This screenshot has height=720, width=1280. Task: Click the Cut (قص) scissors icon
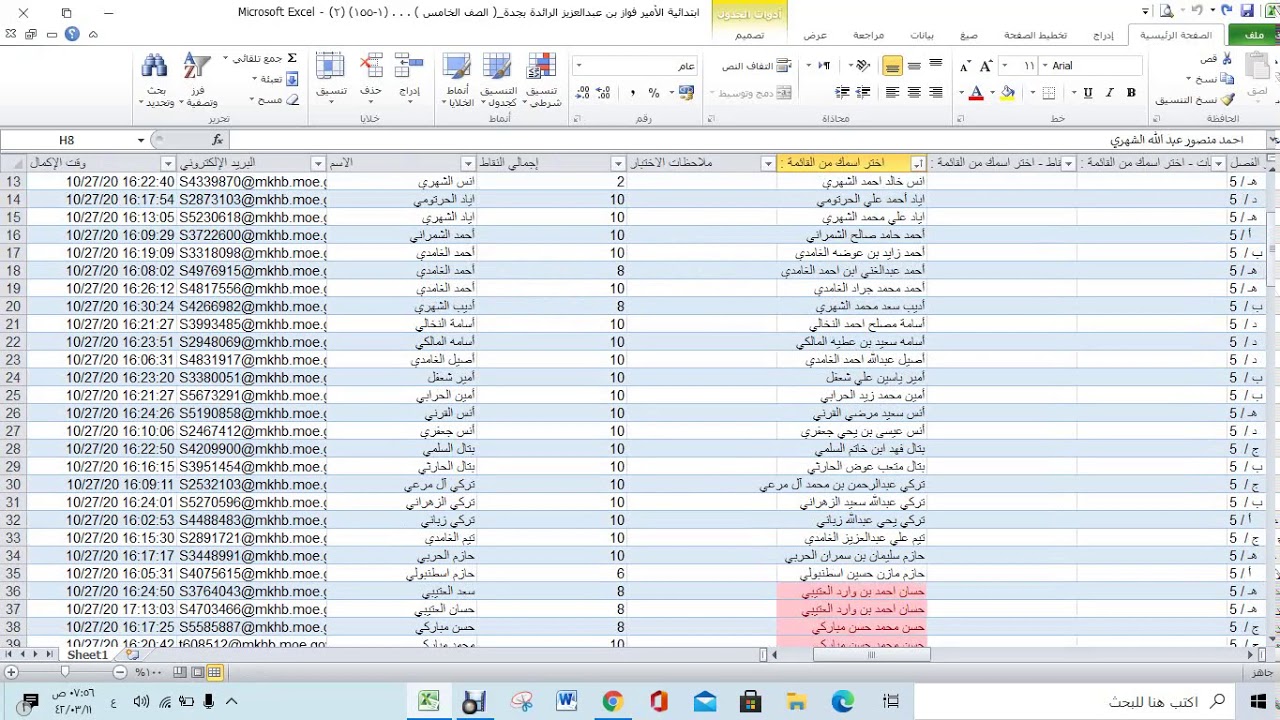click(x=1228, y=59)
